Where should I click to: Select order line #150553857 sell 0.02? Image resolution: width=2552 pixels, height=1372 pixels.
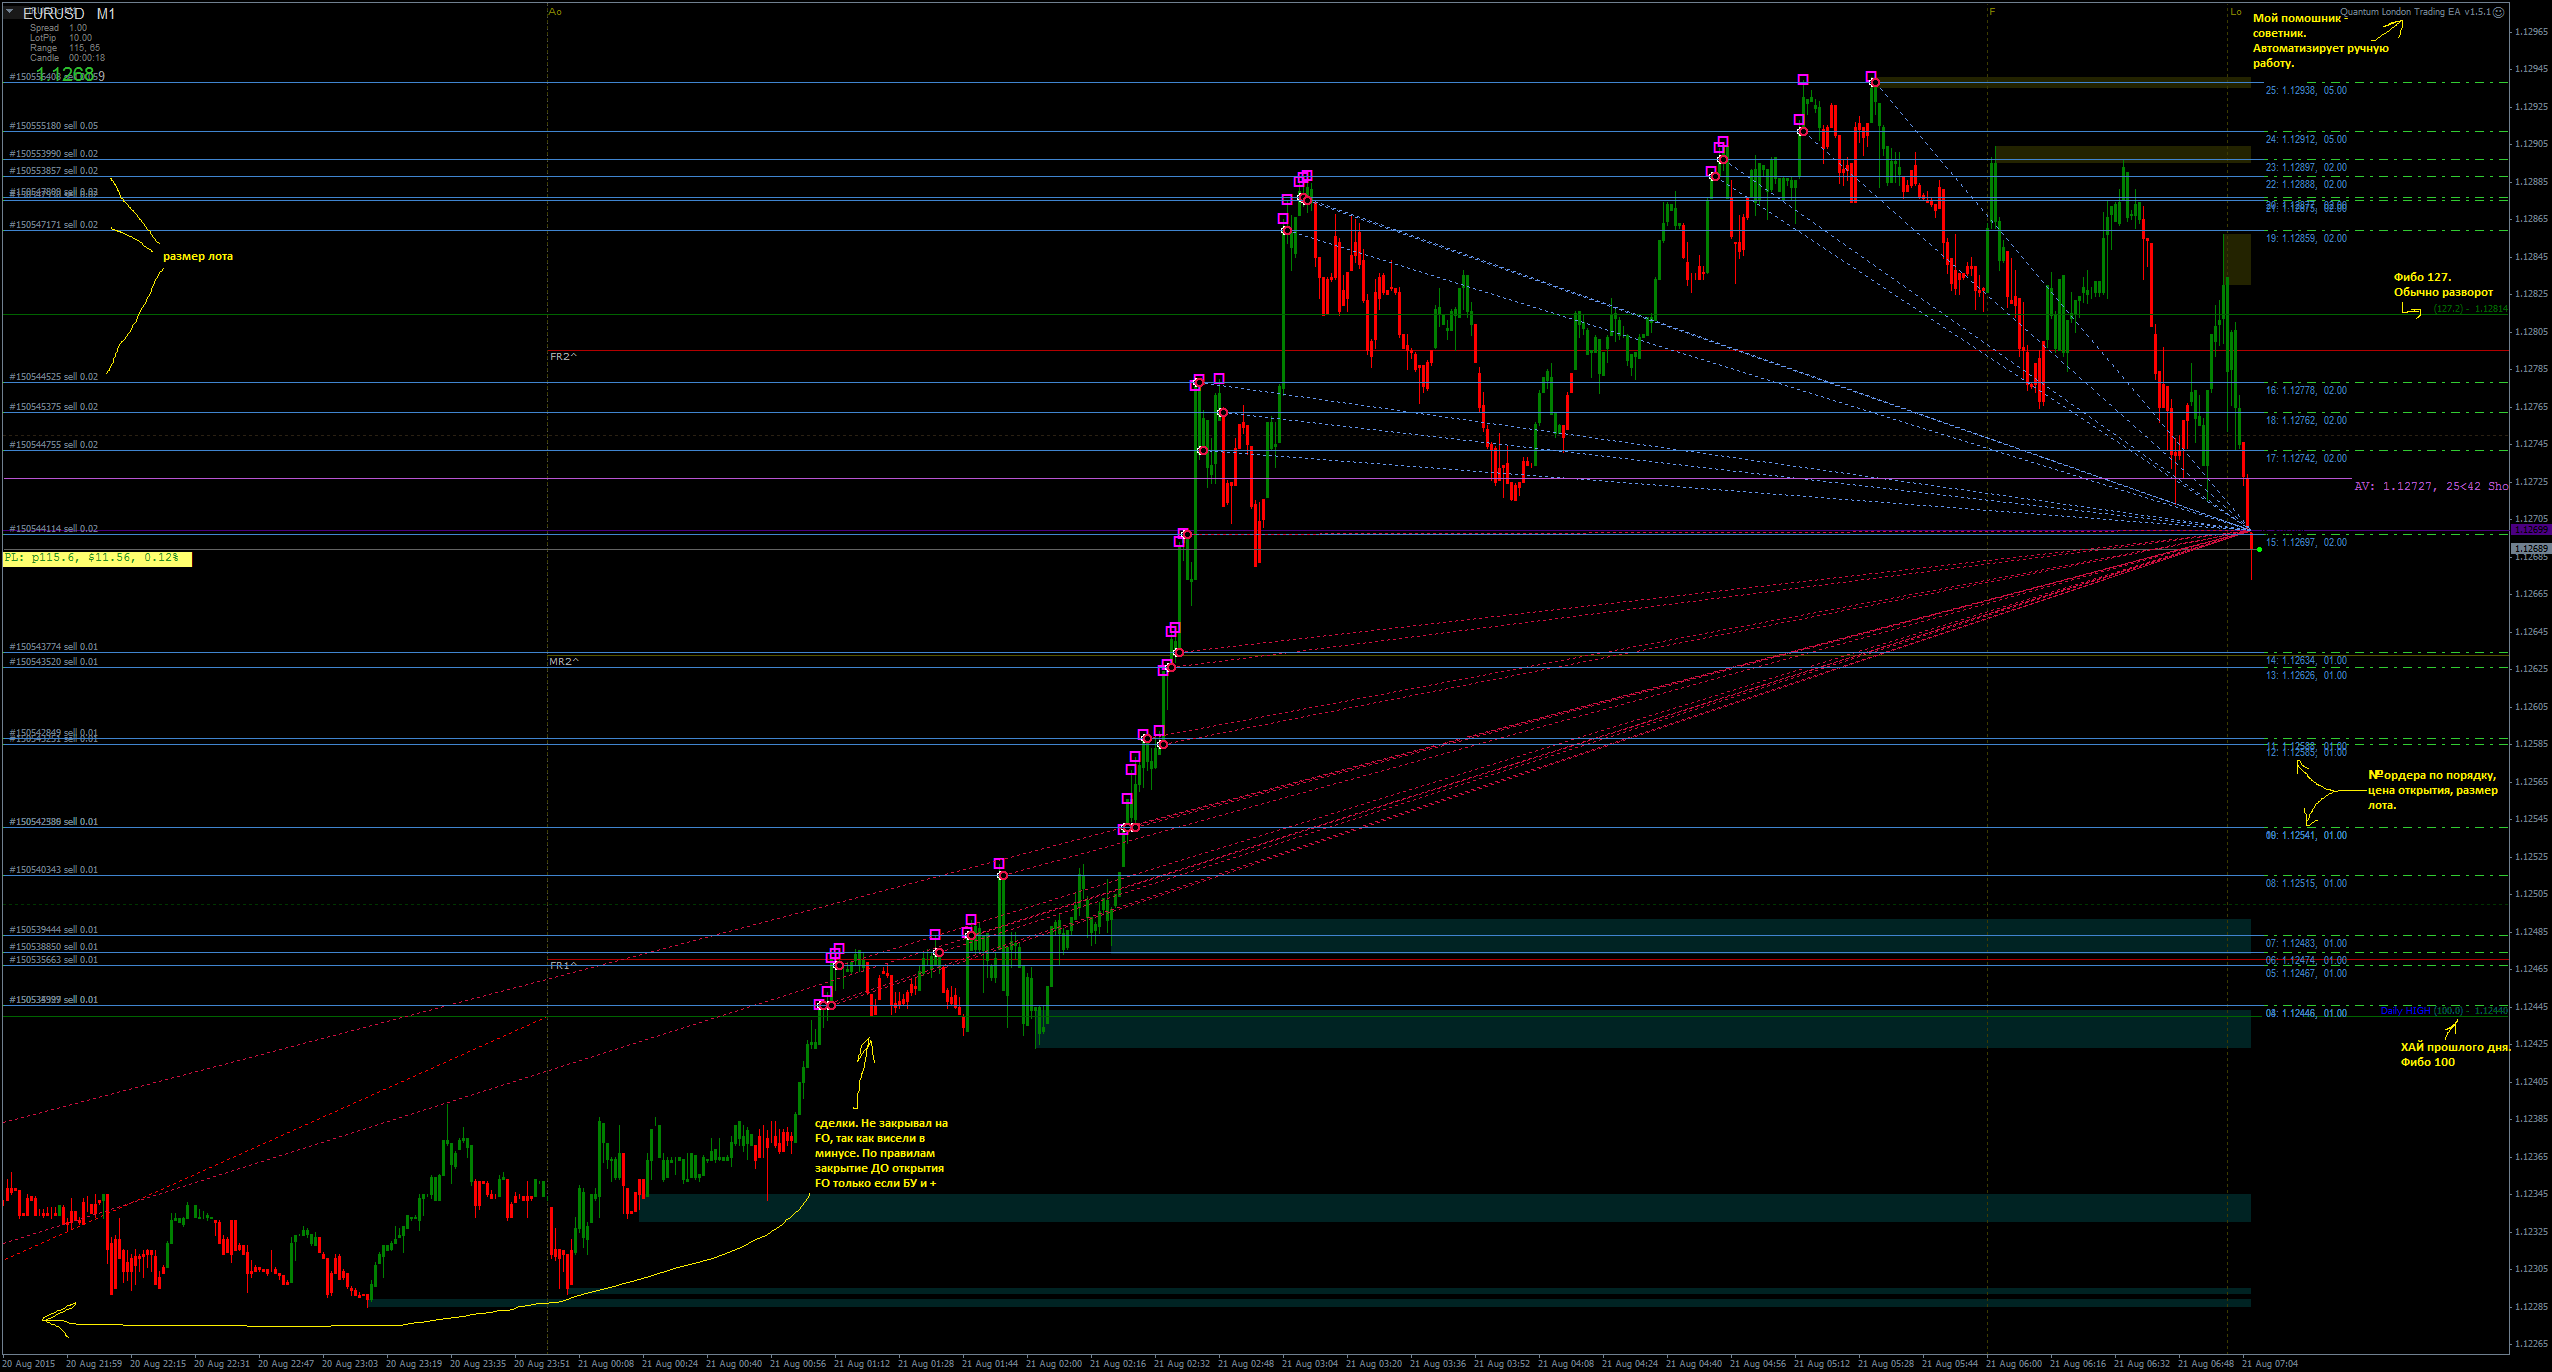pos(54,171)
